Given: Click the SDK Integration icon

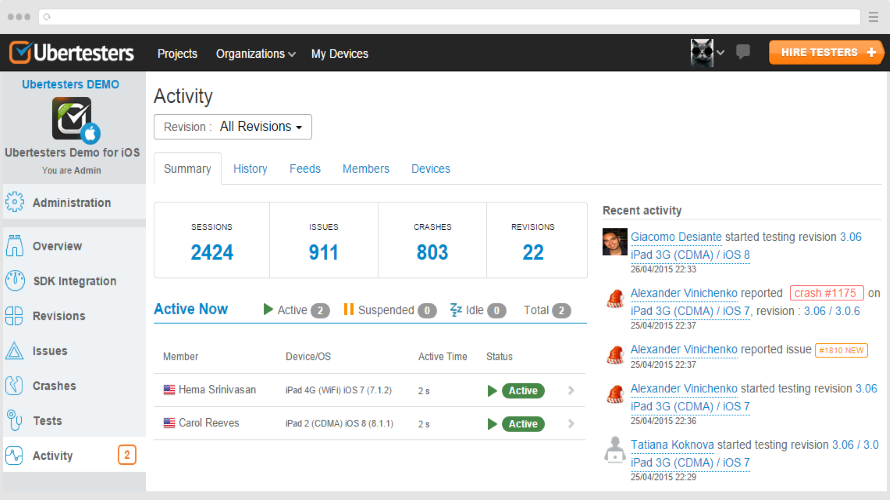Looking at the screenshot, I should pyautogui.click(x=15, y=280).
